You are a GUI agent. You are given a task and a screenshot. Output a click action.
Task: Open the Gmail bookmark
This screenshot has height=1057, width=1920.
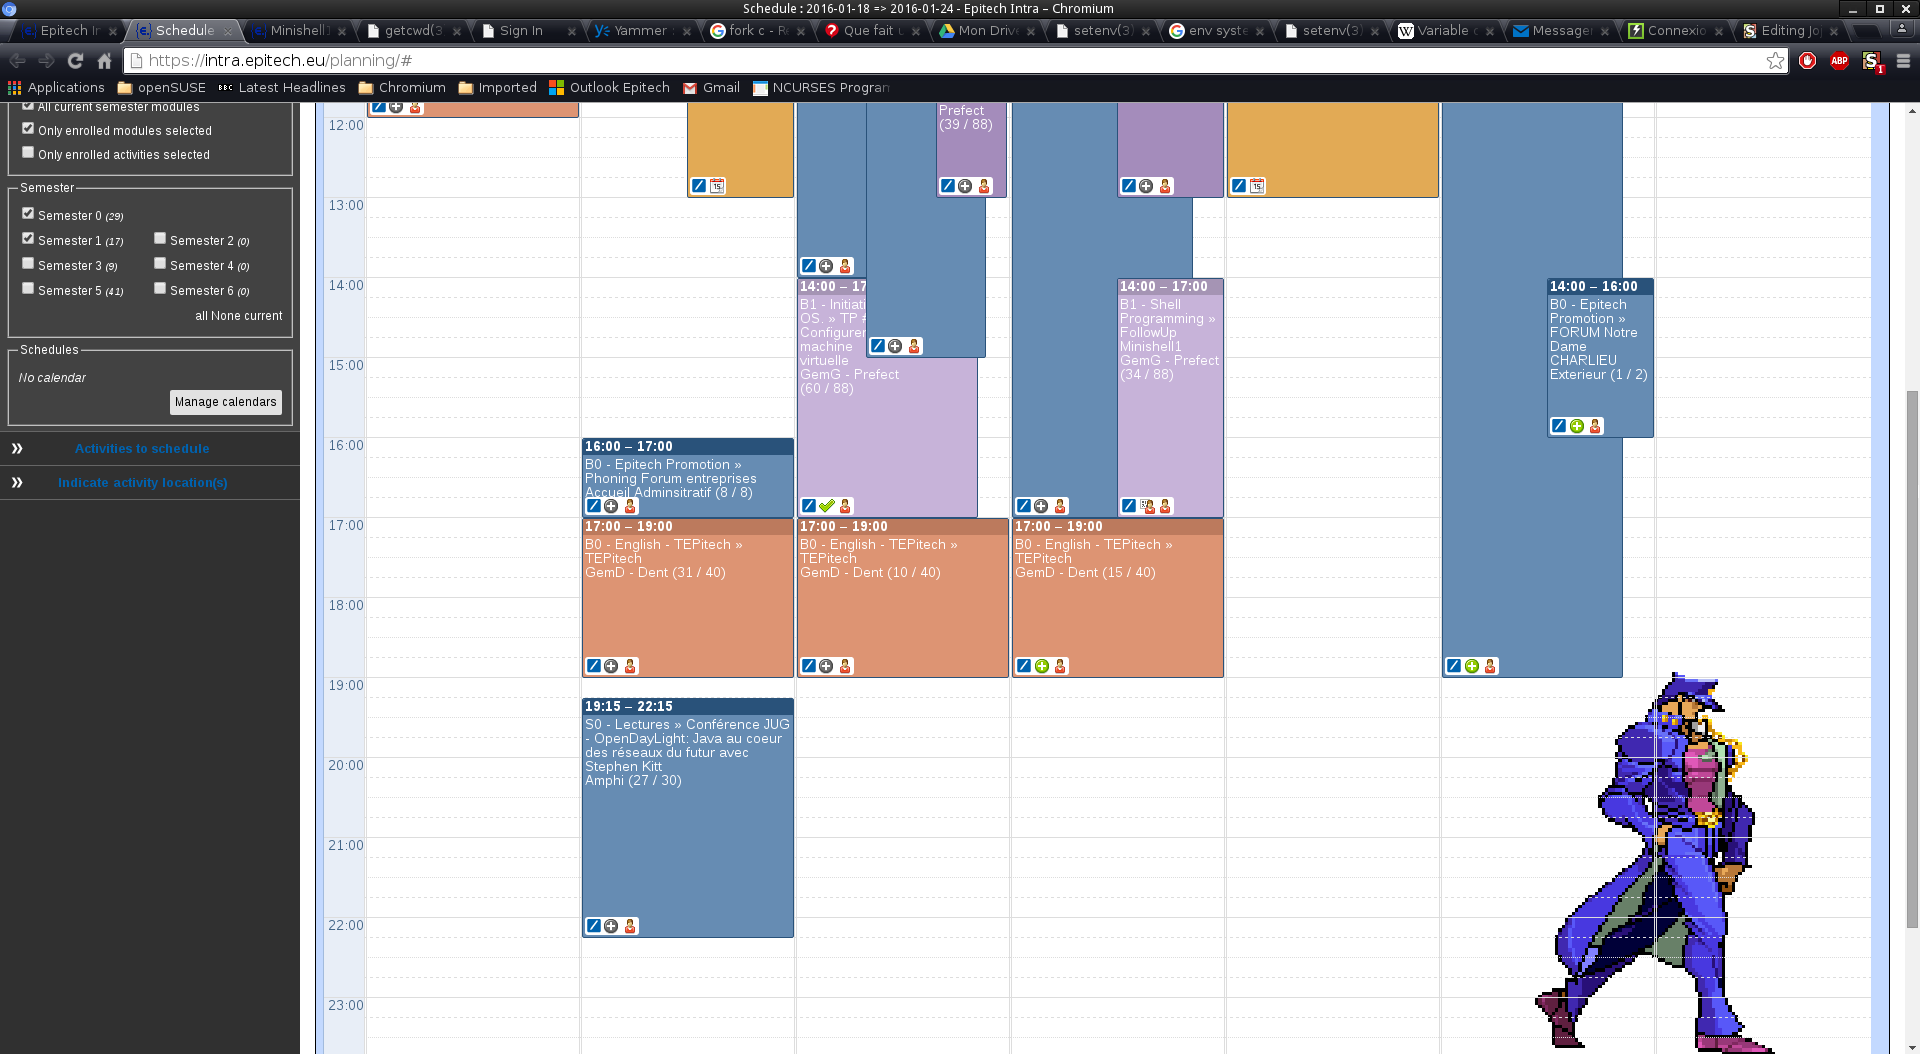pyautogui.click(x=711, y=88)
